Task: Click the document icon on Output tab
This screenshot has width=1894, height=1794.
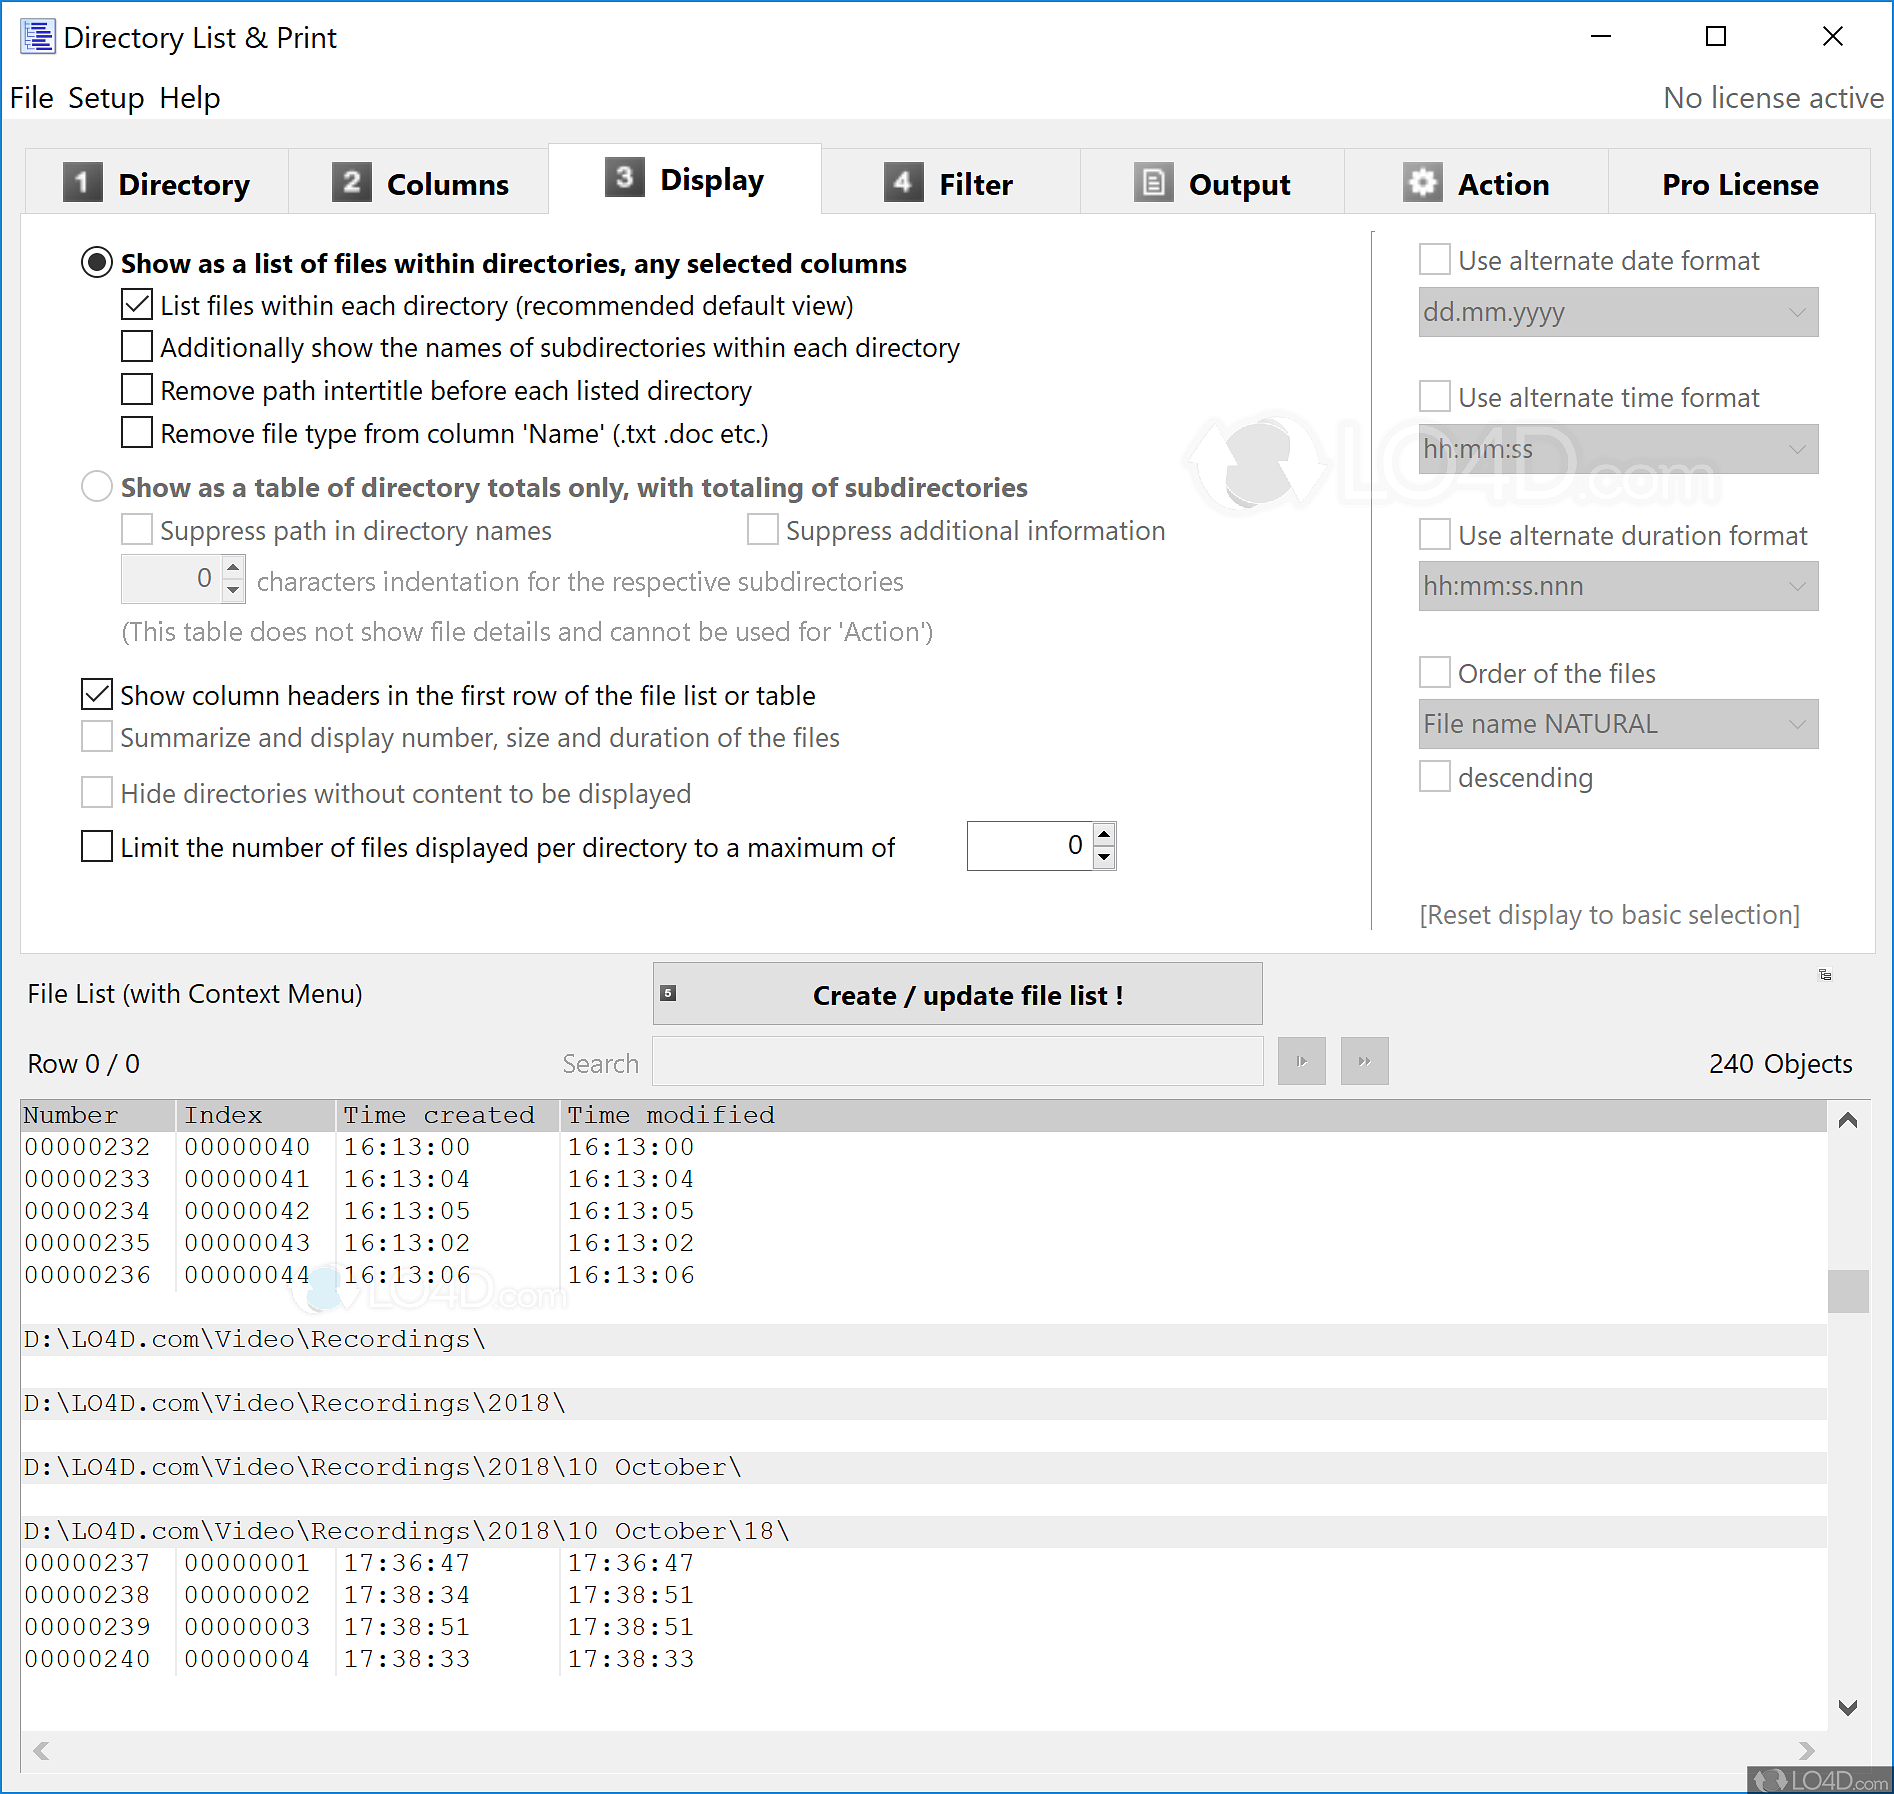Action: click(x=1153, y=183)
